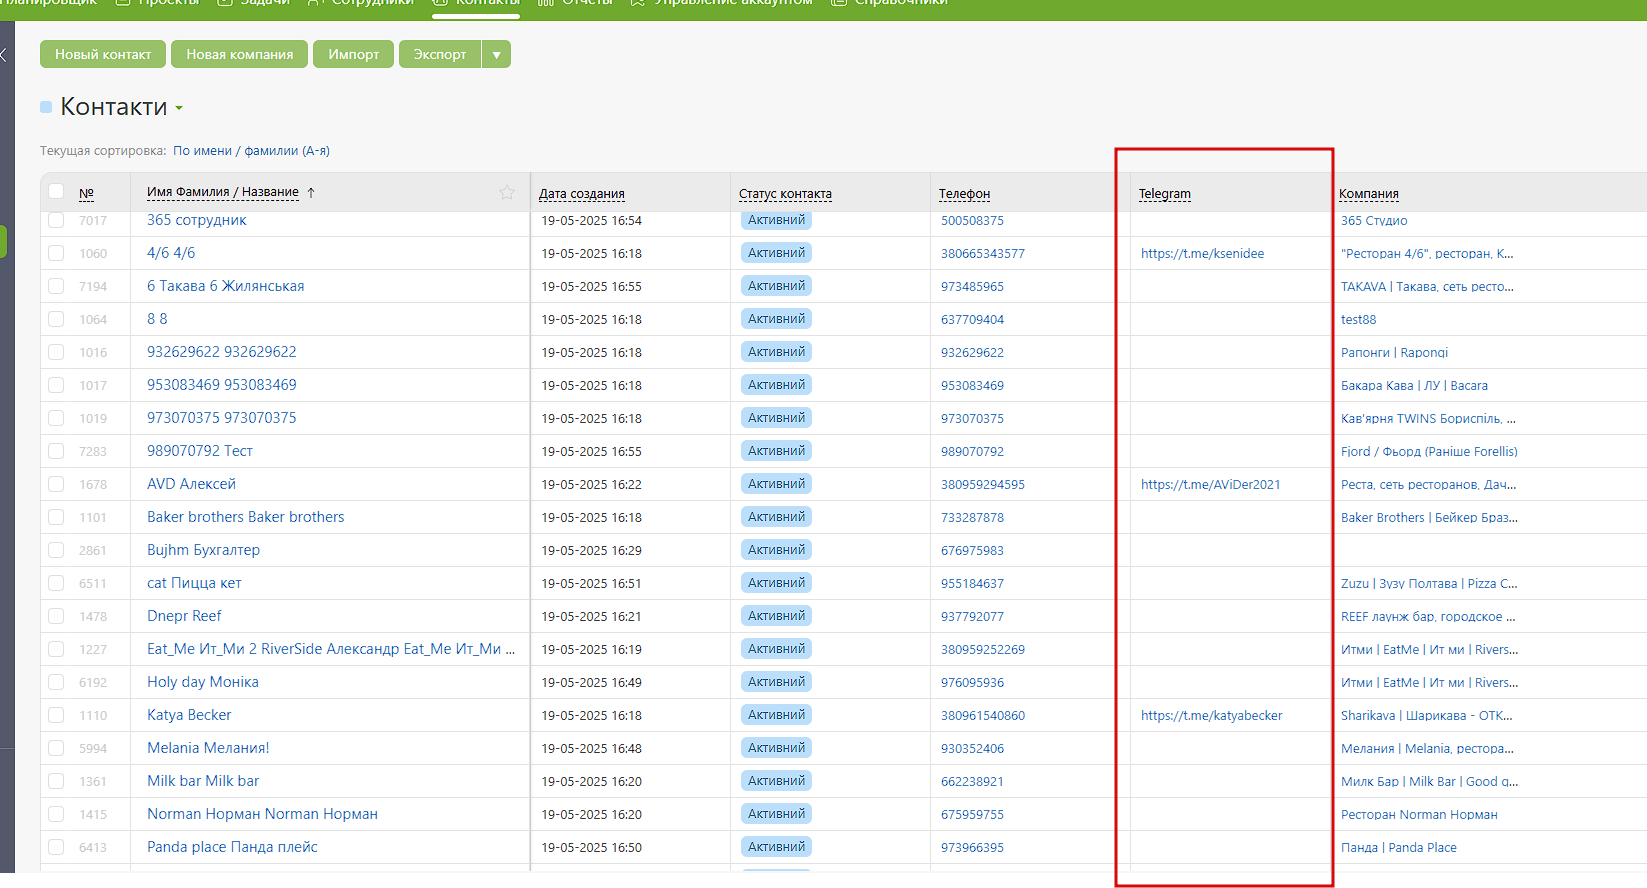Toggle the select-all checkbox in the table header
The image size is (1647, 888).
tap(56, 192)
